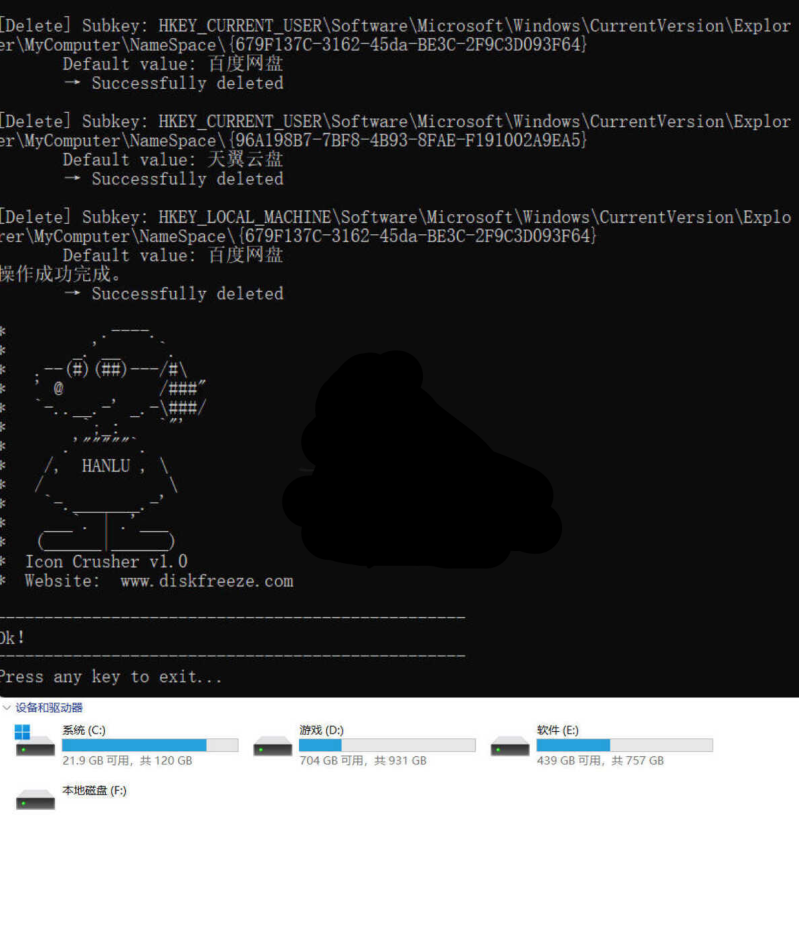Select the 系统 (C:) drive label

pos(84,730)
